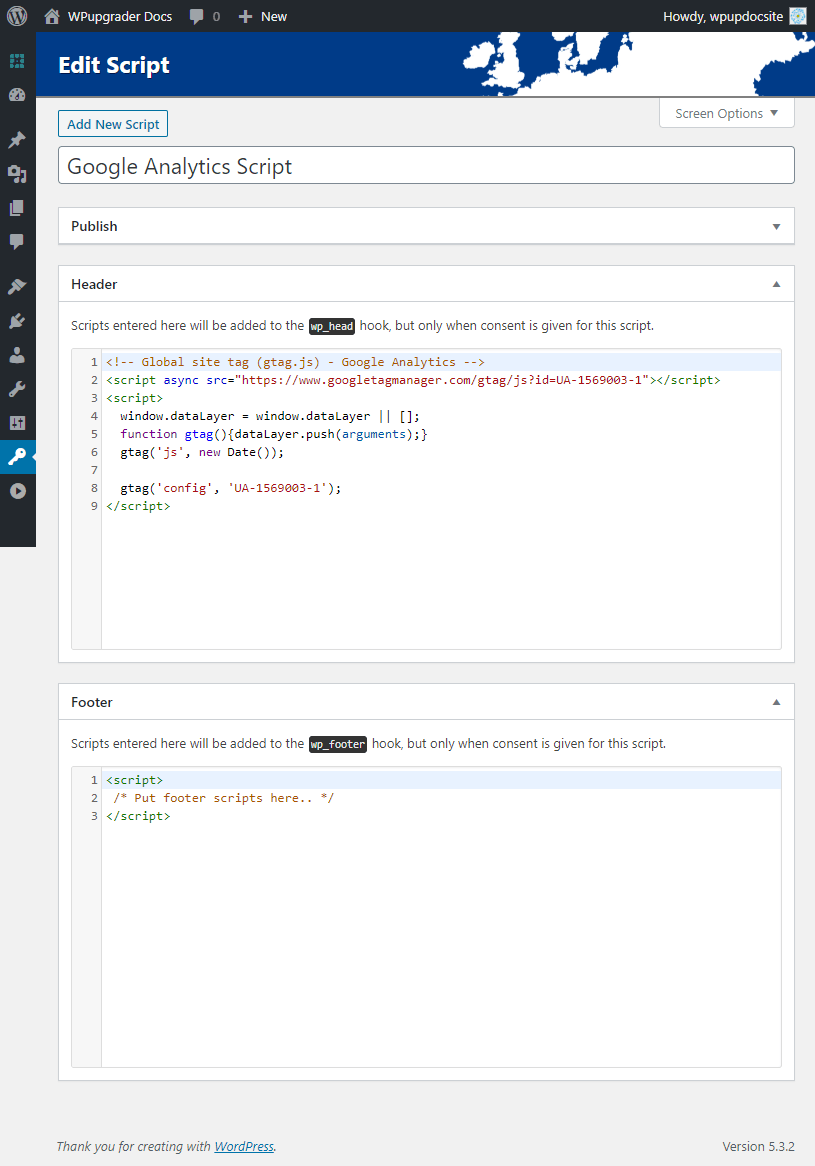Viewport: 815px width, 1166px height.
Task: Open Media library icon in sidebar
Action: [x=17, y=174]
